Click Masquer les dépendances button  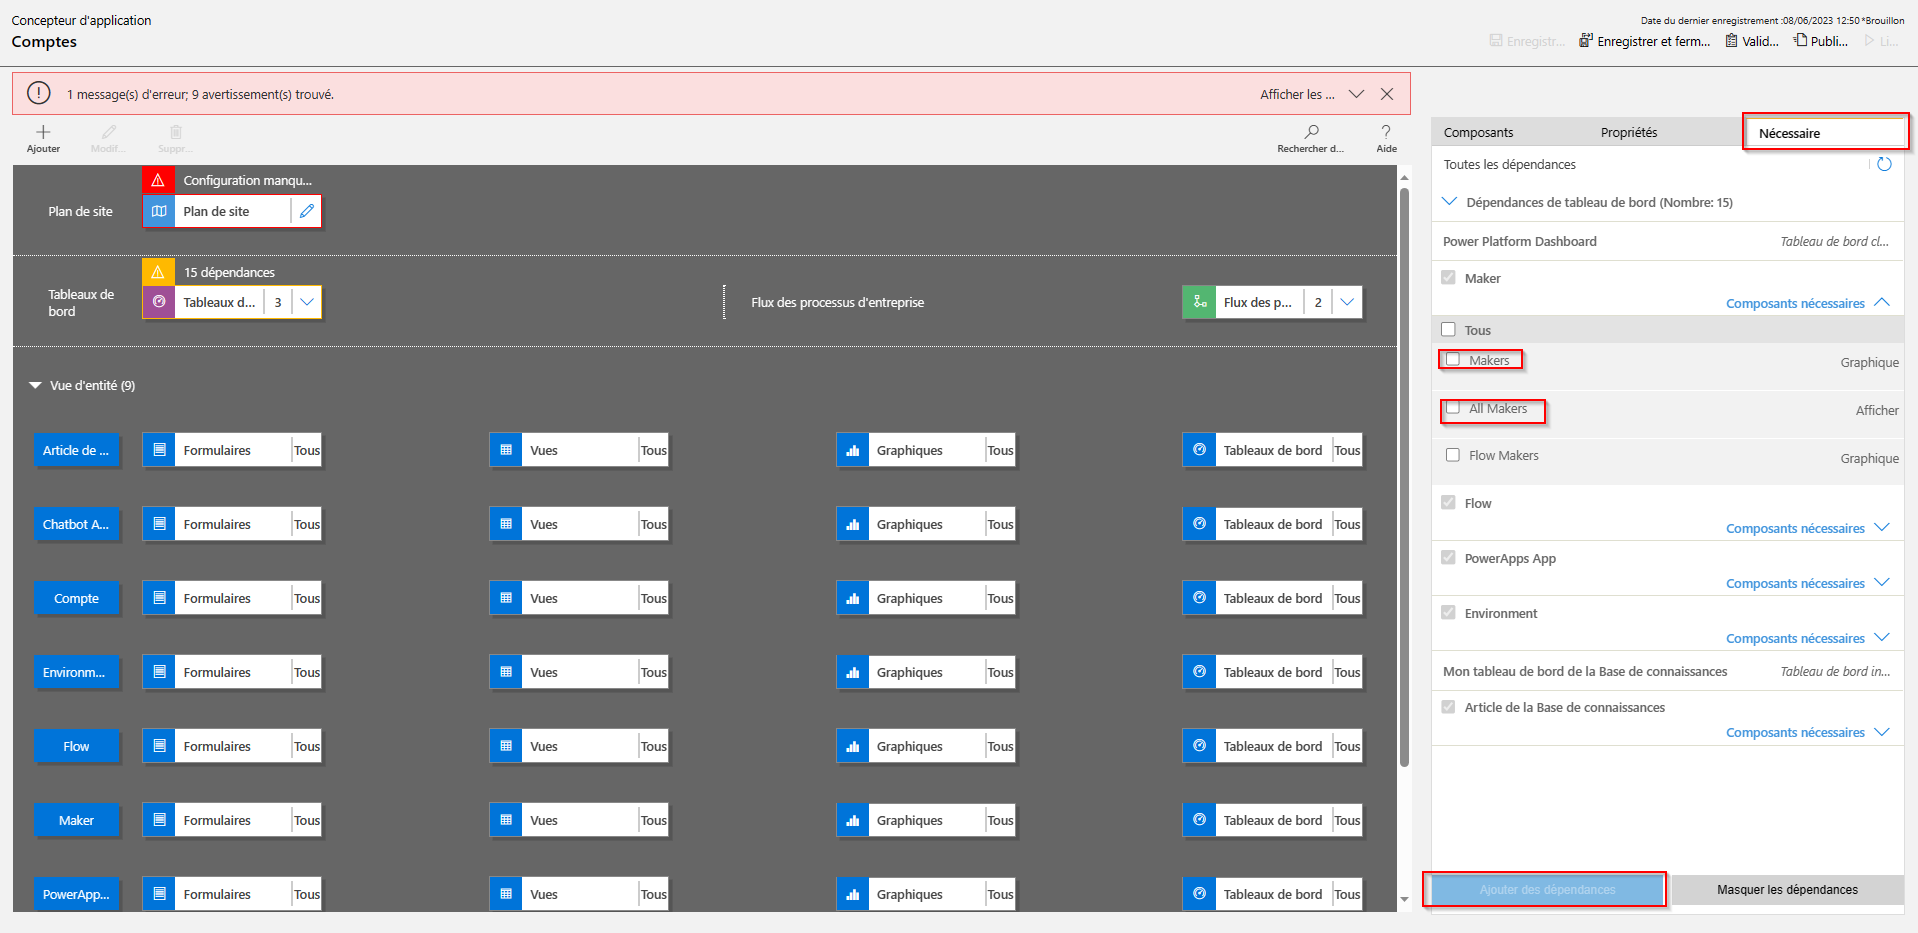(x=1787, y=889)
